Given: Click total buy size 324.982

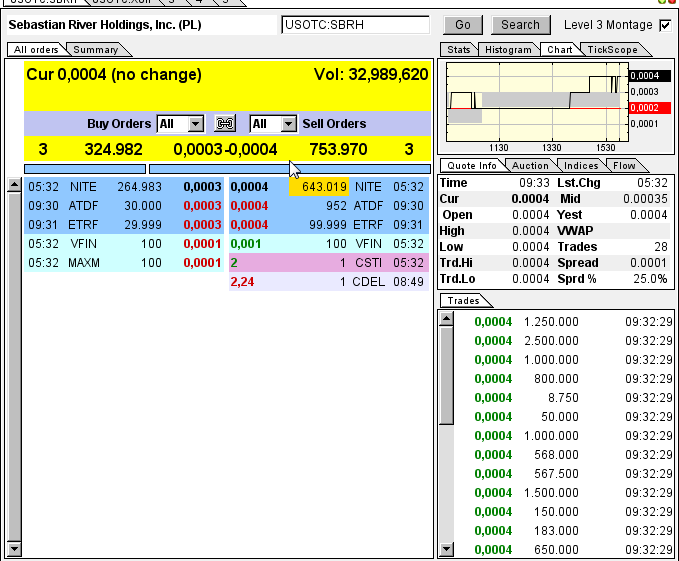Looking at the screenshot, I should tap(113, 150).
